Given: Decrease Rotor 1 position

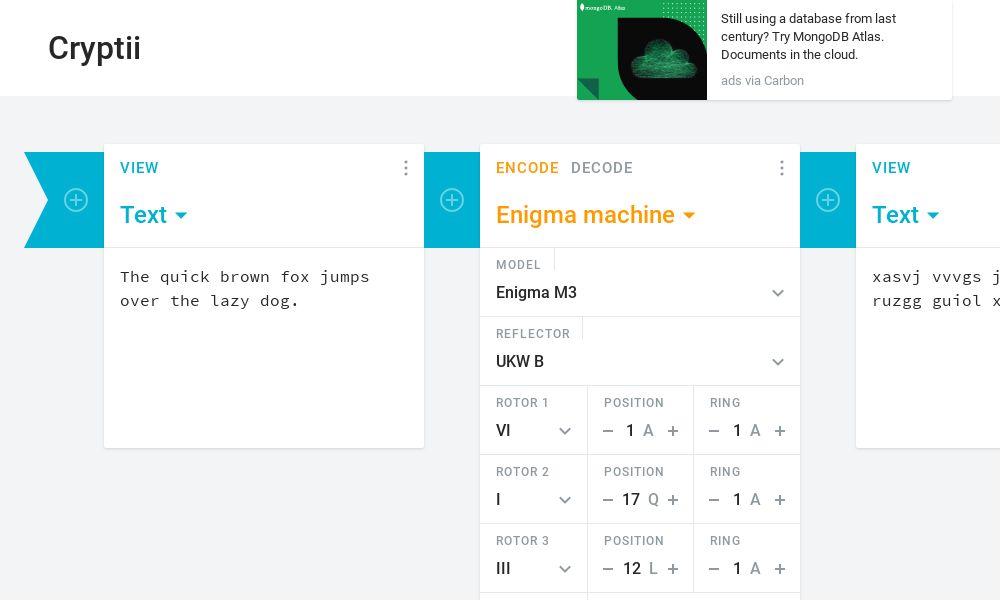Looking at the screenshot, I should pos(608,431).
